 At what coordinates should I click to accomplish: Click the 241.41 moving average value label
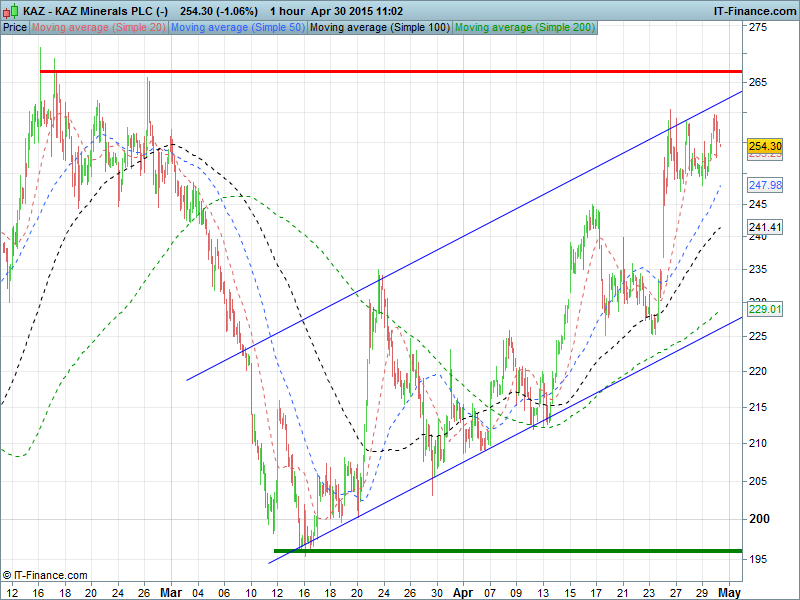(764, 227)
